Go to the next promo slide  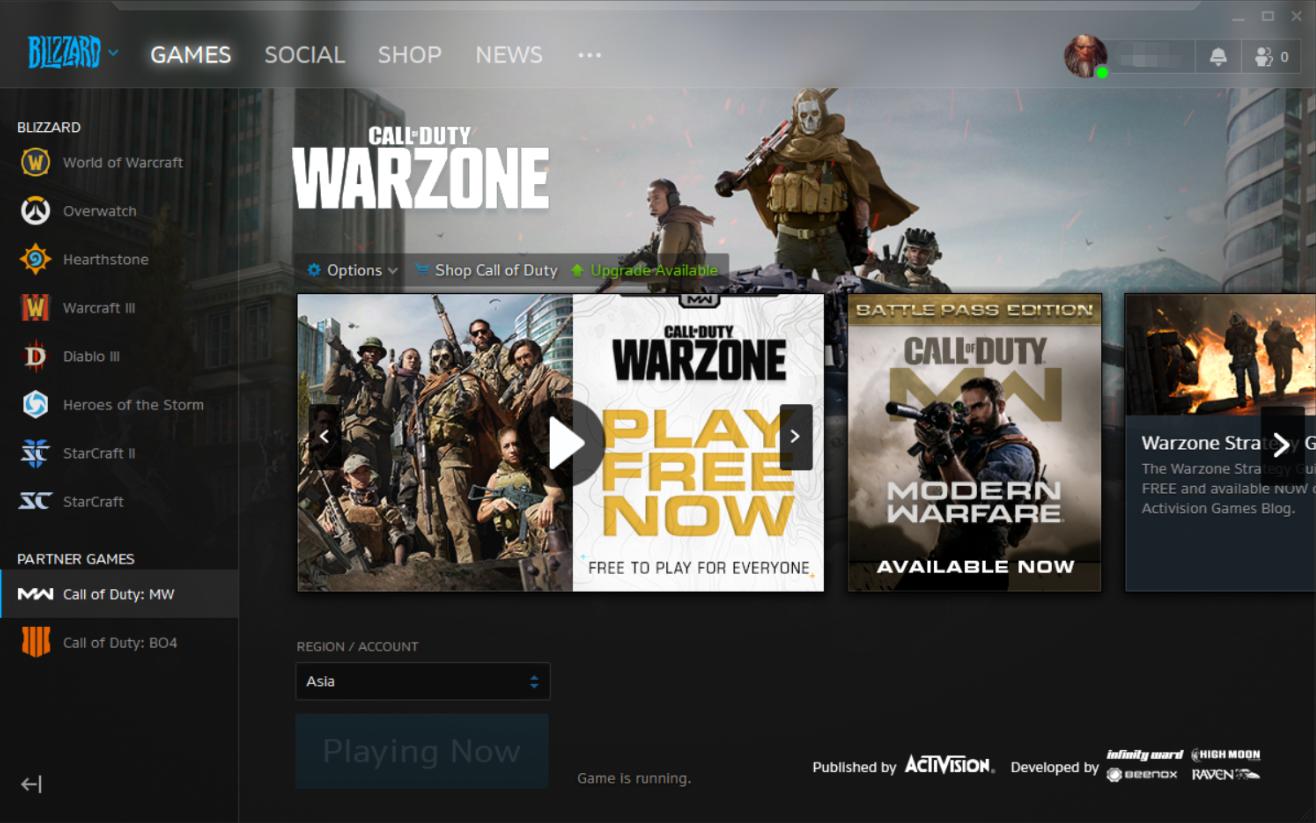[x=795, y=437]
